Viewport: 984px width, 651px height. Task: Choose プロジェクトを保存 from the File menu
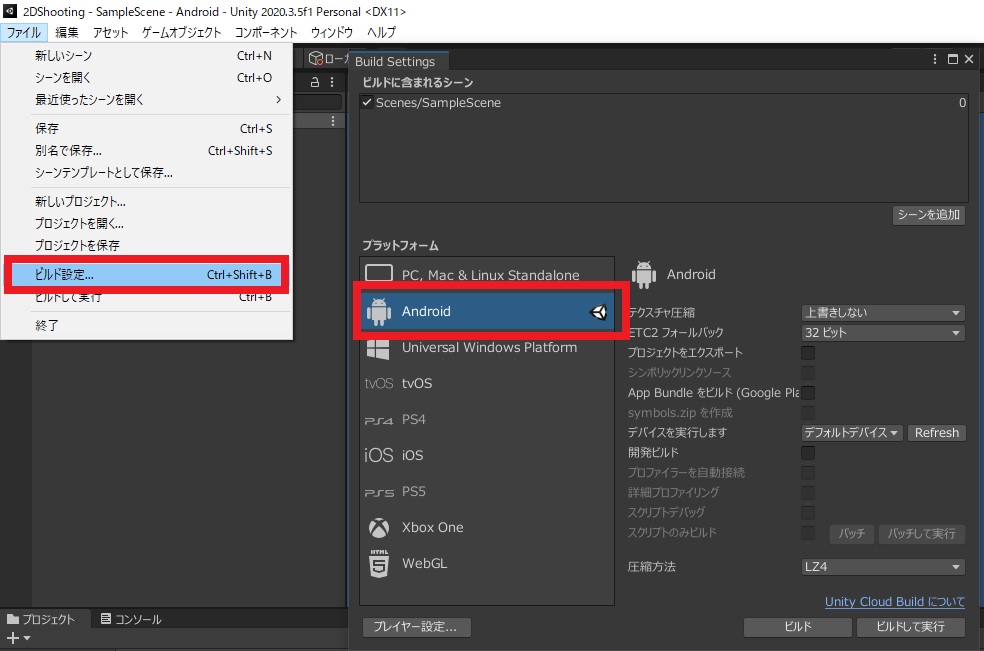(x=147, y=245)
